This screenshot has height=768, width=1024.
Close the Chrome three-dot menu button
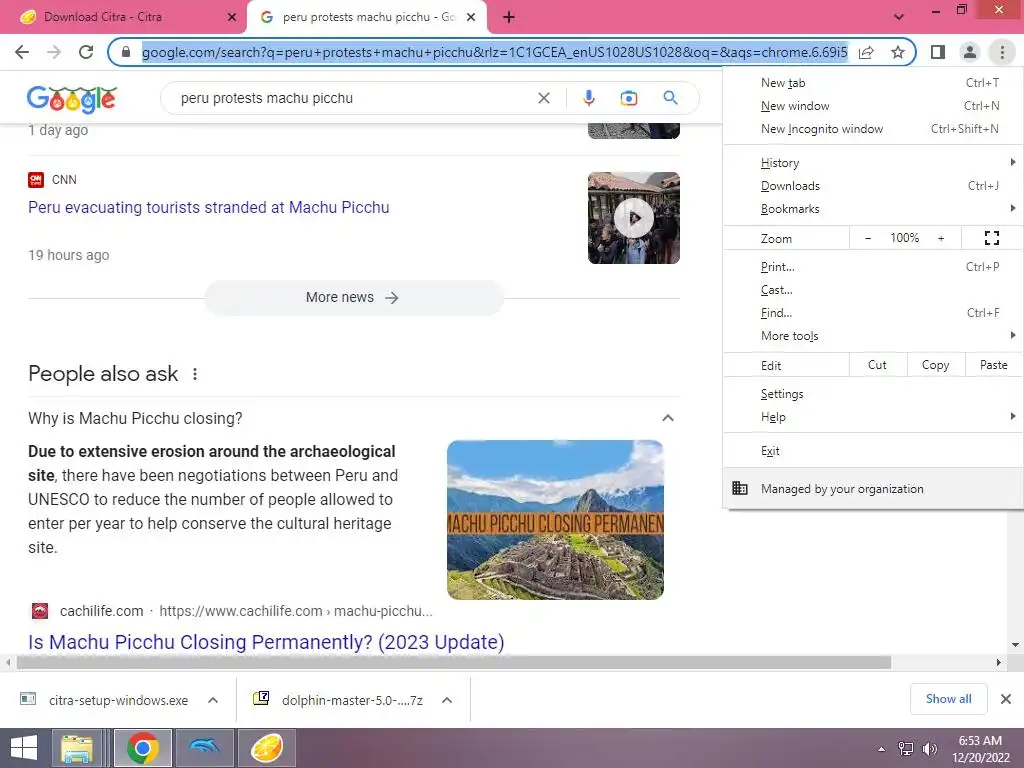click(x=1002, y=52)
